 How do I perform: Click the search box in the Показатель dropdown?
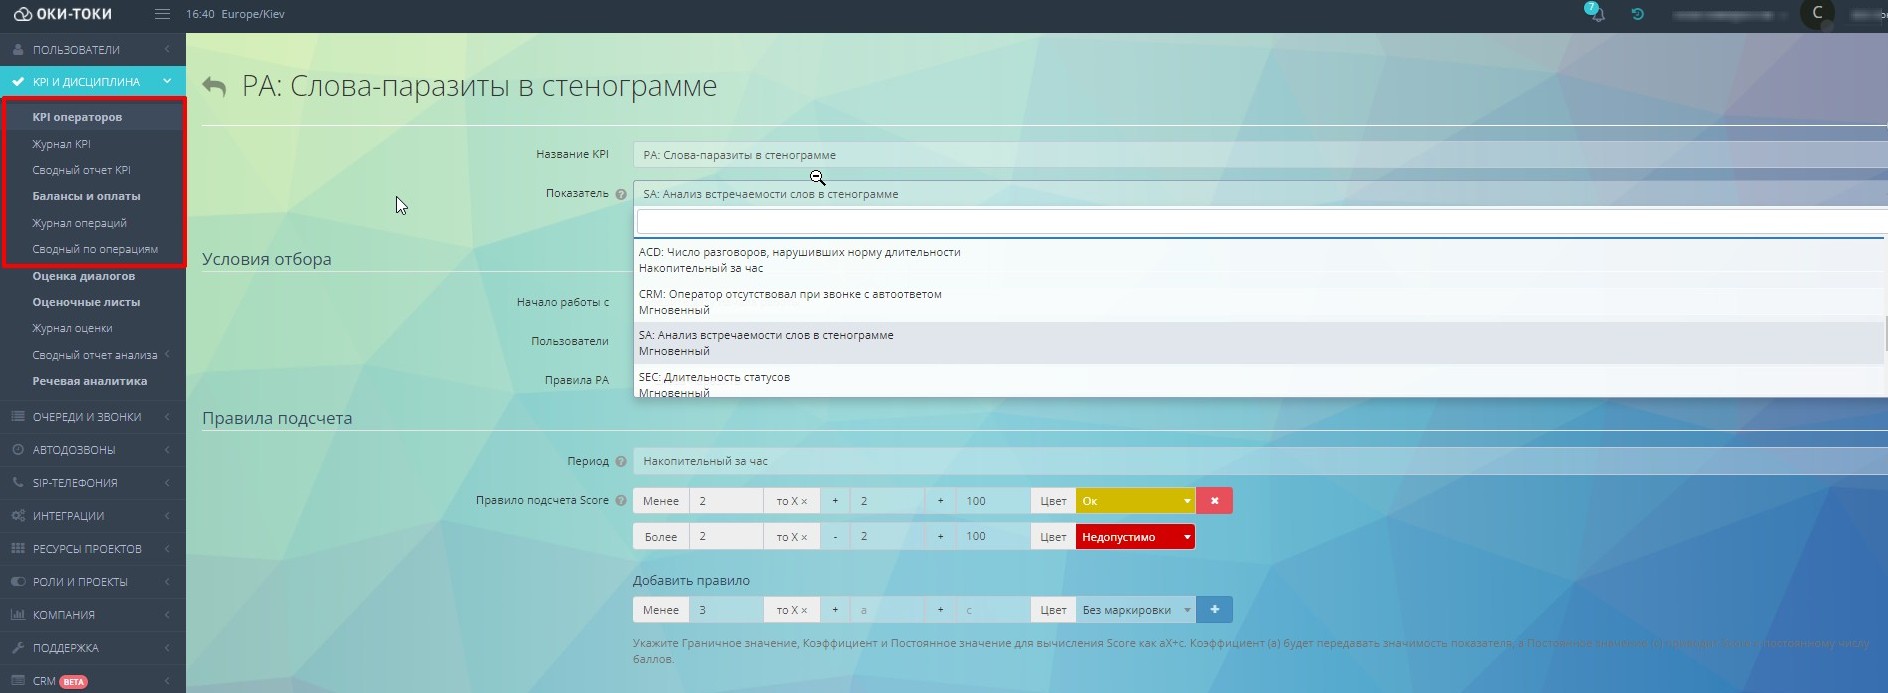point(1261,221)
